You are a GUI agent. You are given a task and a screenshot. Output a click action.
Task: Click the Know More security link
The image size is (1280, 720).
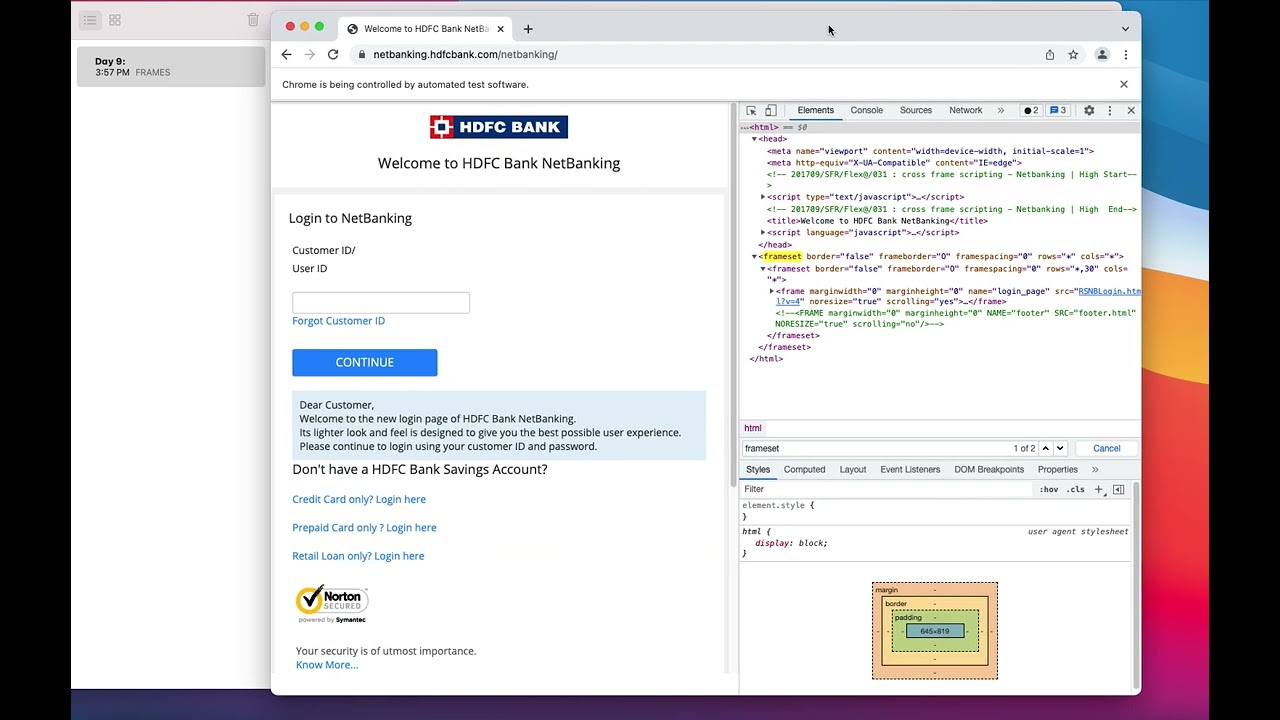tap(327, 665)
